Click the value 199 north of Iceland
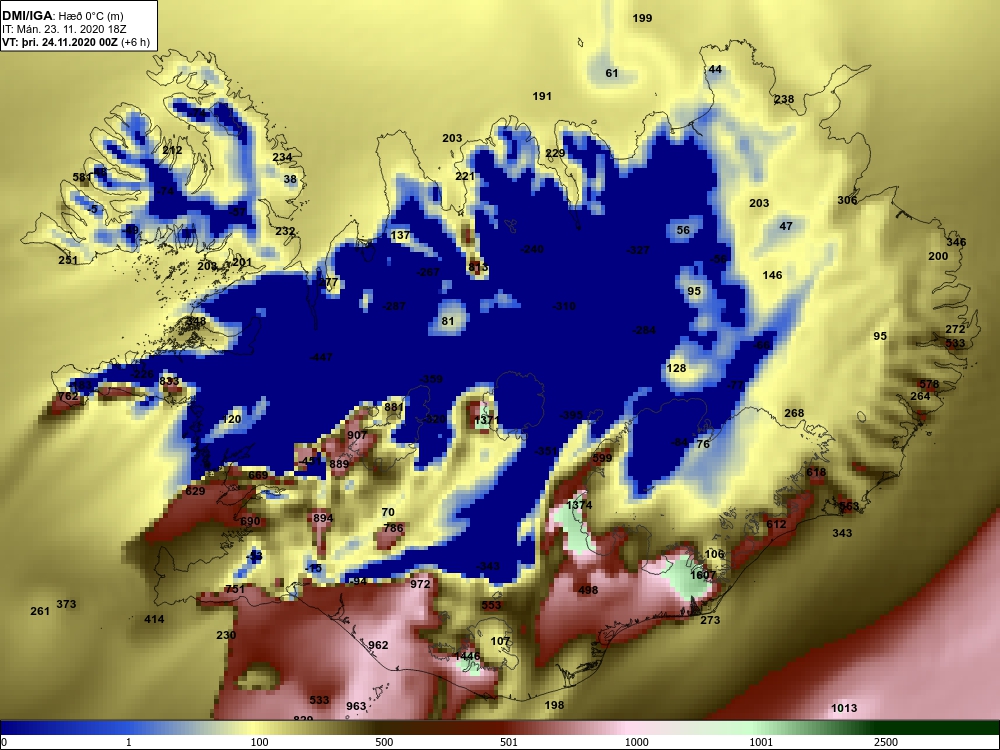 [642, 18]
